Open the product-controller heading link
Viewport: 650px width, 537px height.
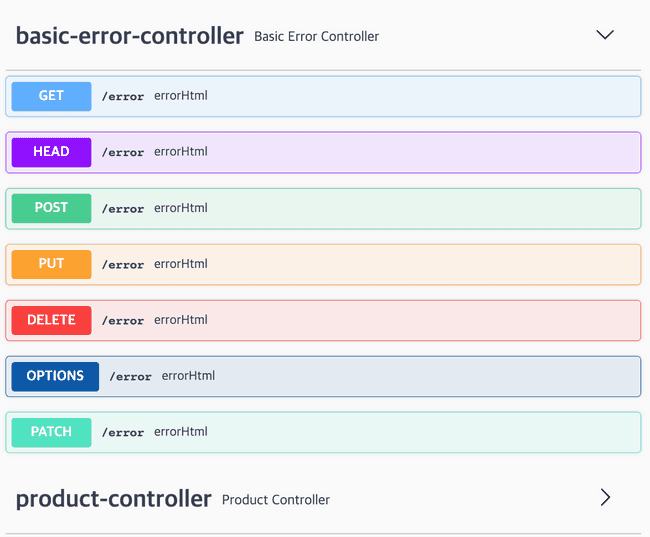[x=113, y=498]
